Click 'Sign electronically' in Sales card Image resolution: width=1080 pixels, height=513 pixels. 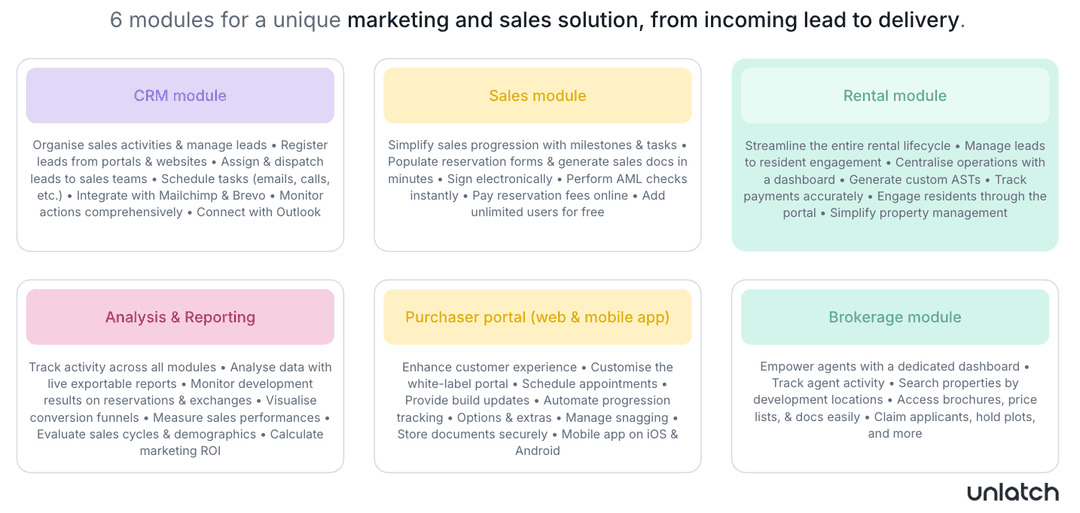tap(500, 179)
